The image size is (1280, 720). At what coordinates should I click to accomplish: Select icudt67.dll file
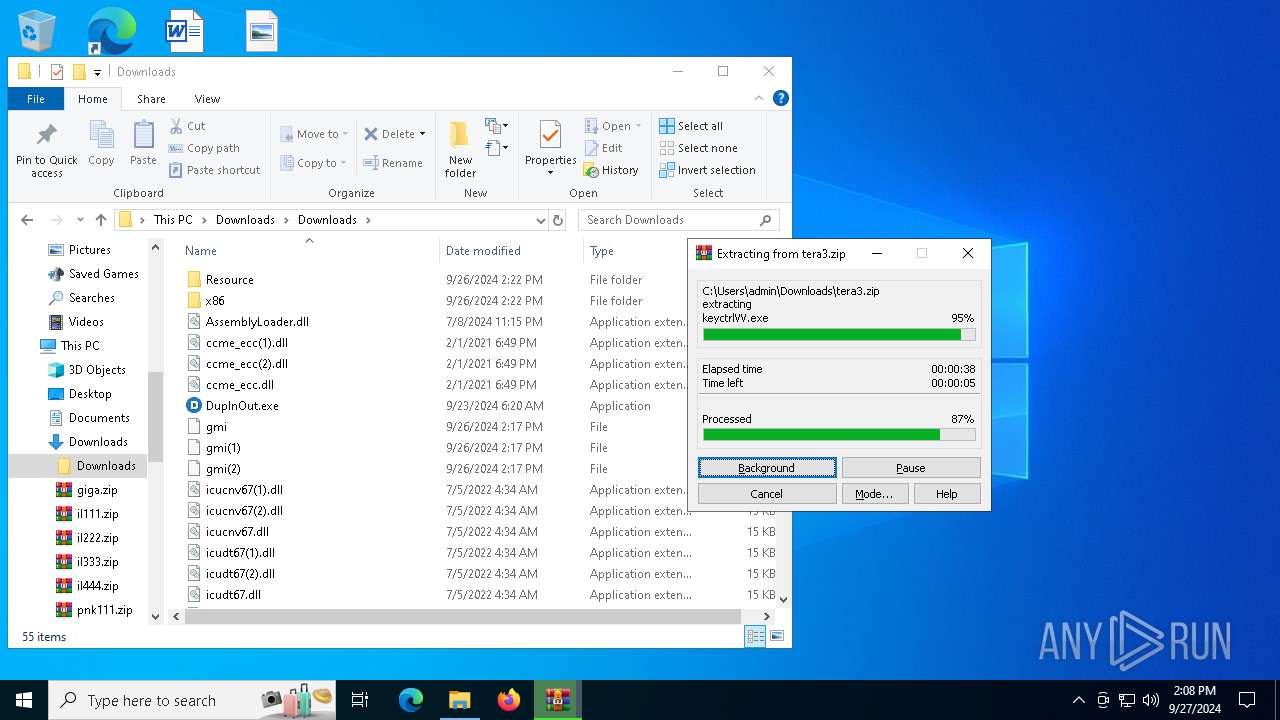(x=233, y=595)
